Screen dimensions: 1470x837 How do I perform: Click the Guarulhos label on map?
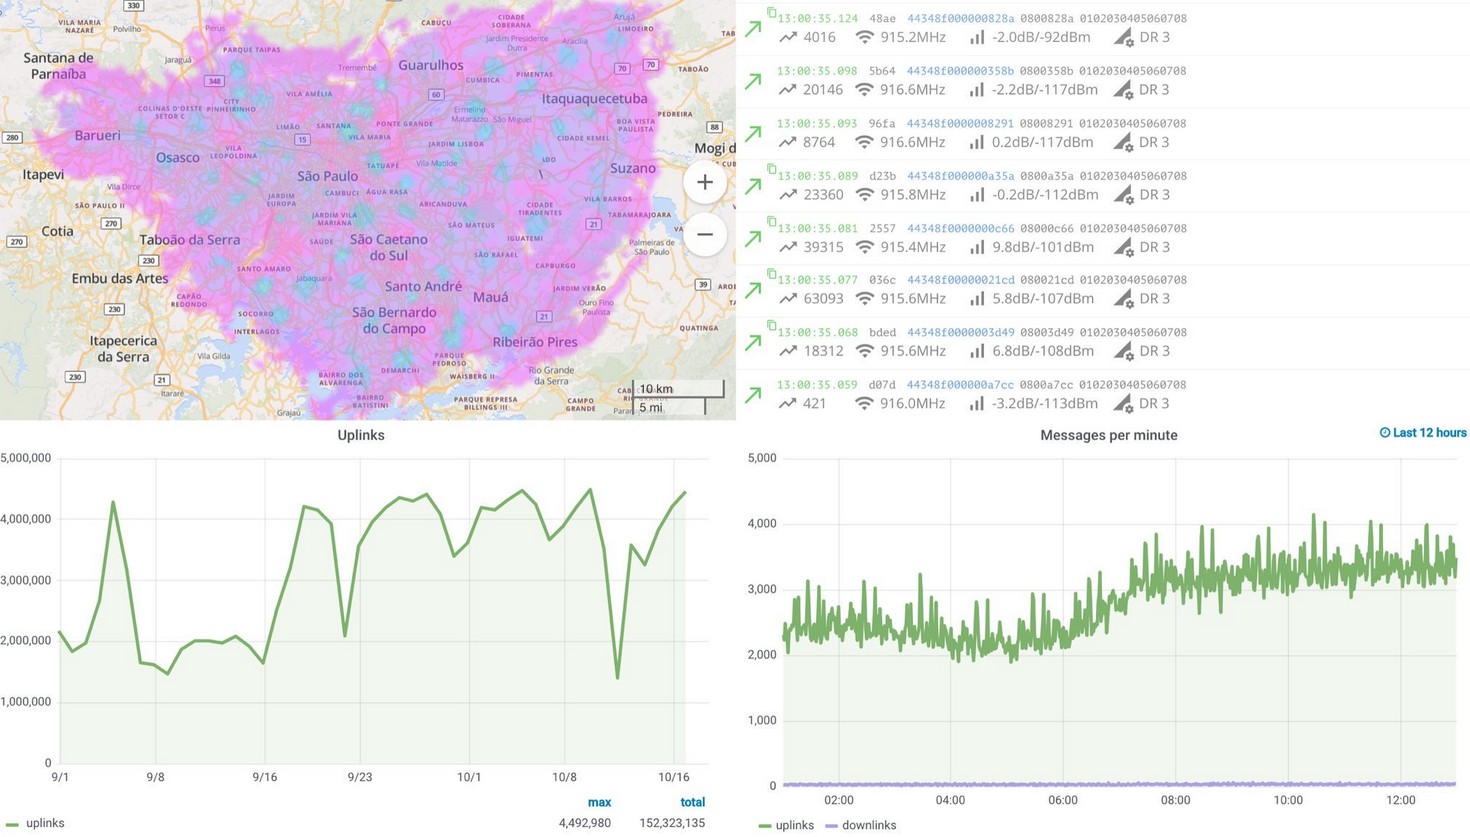431,65
